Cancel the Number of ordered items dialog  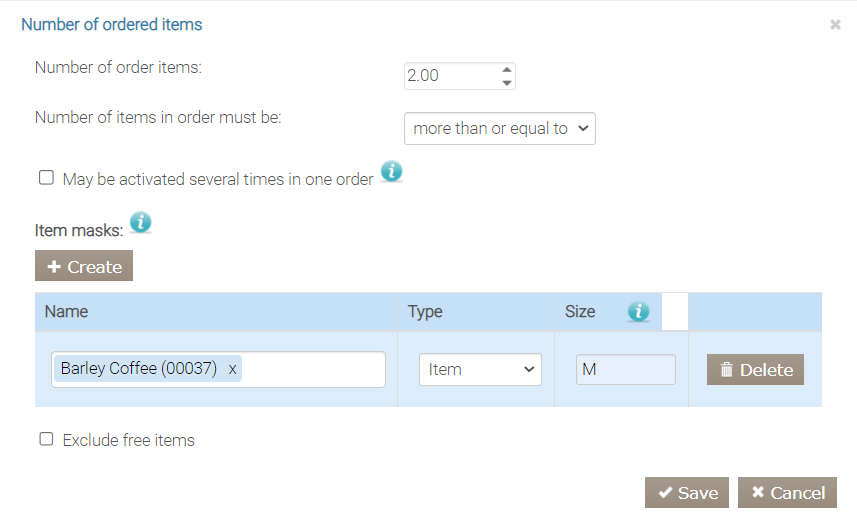click(x=787, y=492)
